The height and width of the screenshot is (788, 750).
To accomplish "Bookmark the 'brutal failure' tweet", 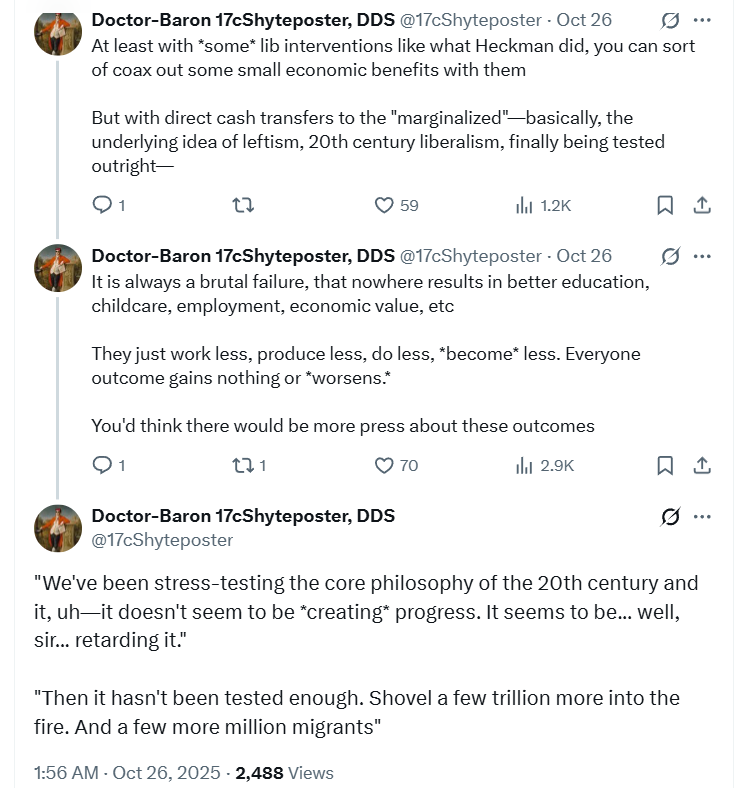I will (665, 465).
